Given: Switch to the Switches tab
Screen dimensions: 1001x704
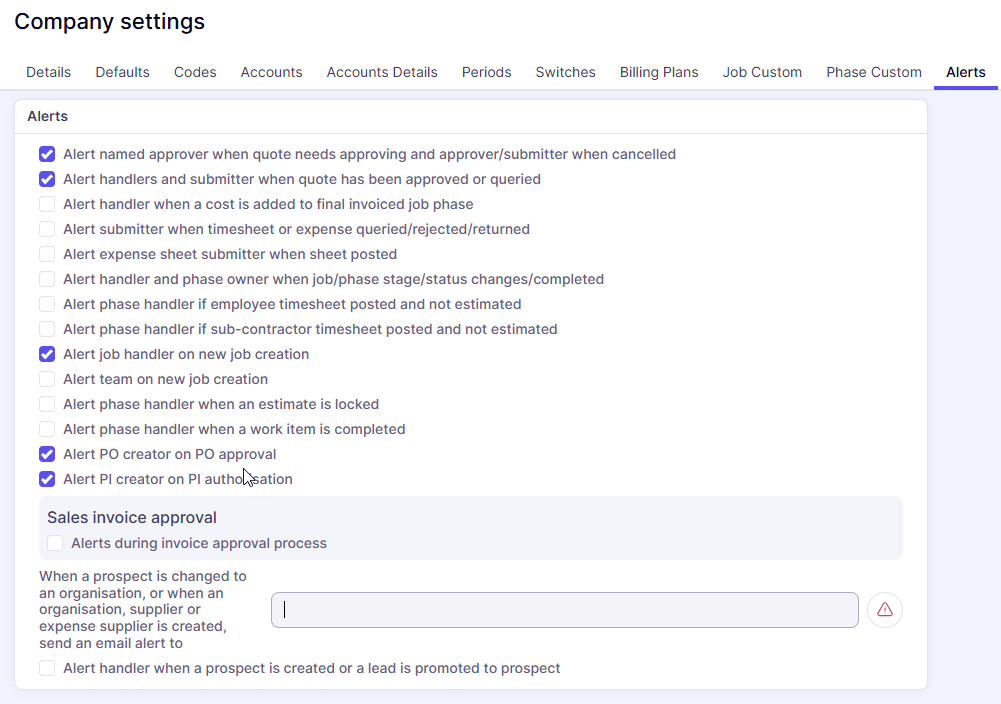Looking at the screenshot, I should coord(565,72).
